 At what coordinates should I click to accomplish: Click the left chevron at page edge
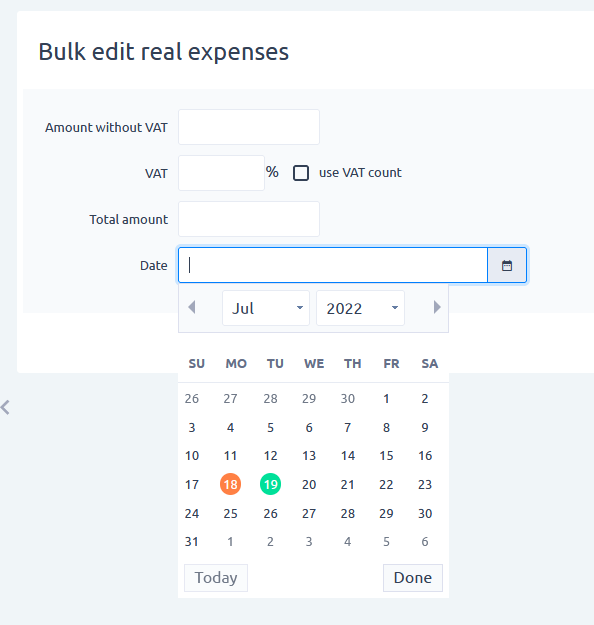pyautogui.click(x=5, y=408)
